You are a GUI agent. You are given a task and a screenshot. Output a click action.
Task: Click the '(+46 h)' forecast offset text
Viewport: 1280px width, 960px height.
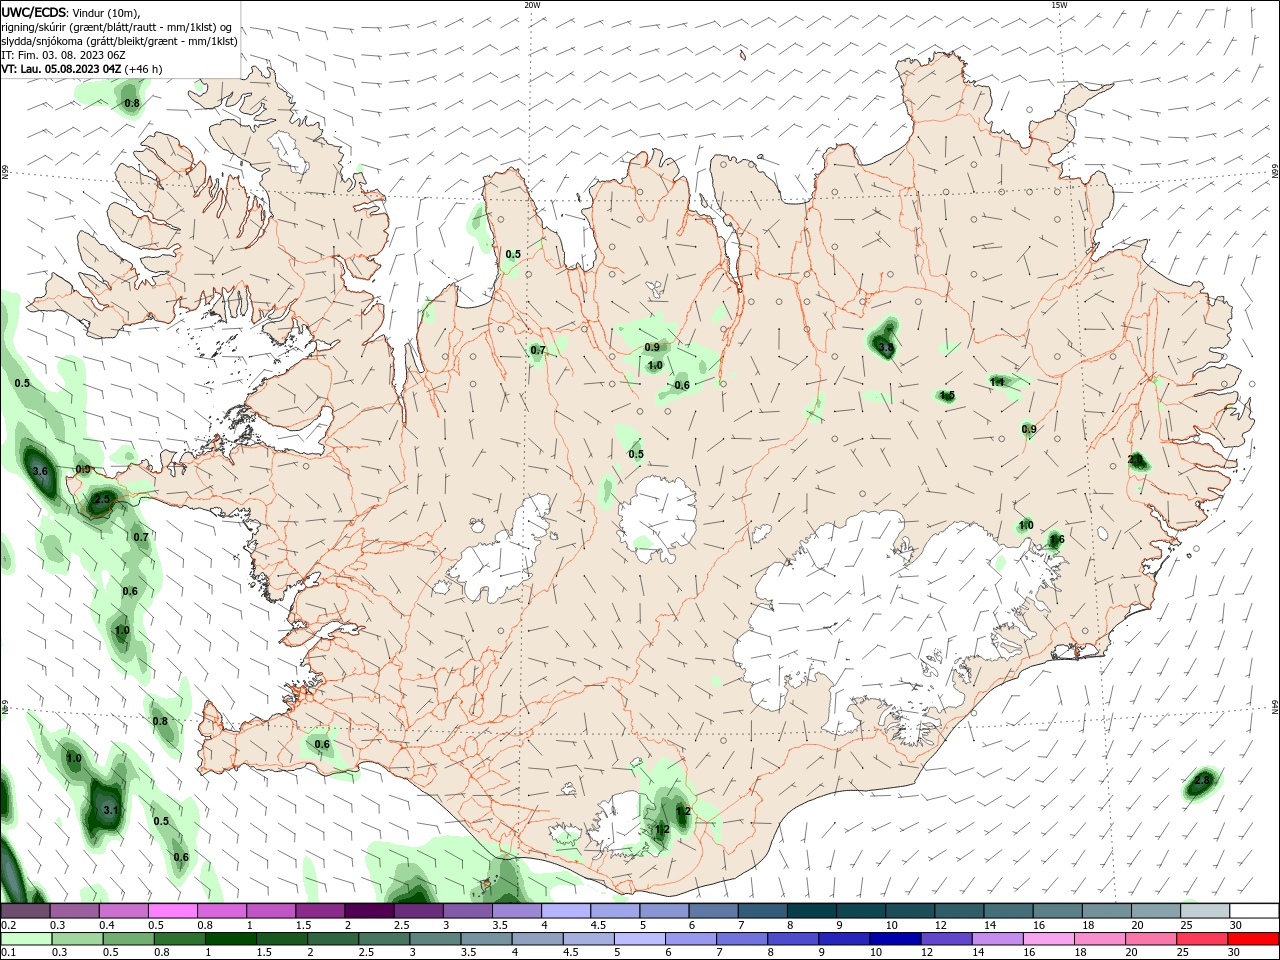coord(144,69)
